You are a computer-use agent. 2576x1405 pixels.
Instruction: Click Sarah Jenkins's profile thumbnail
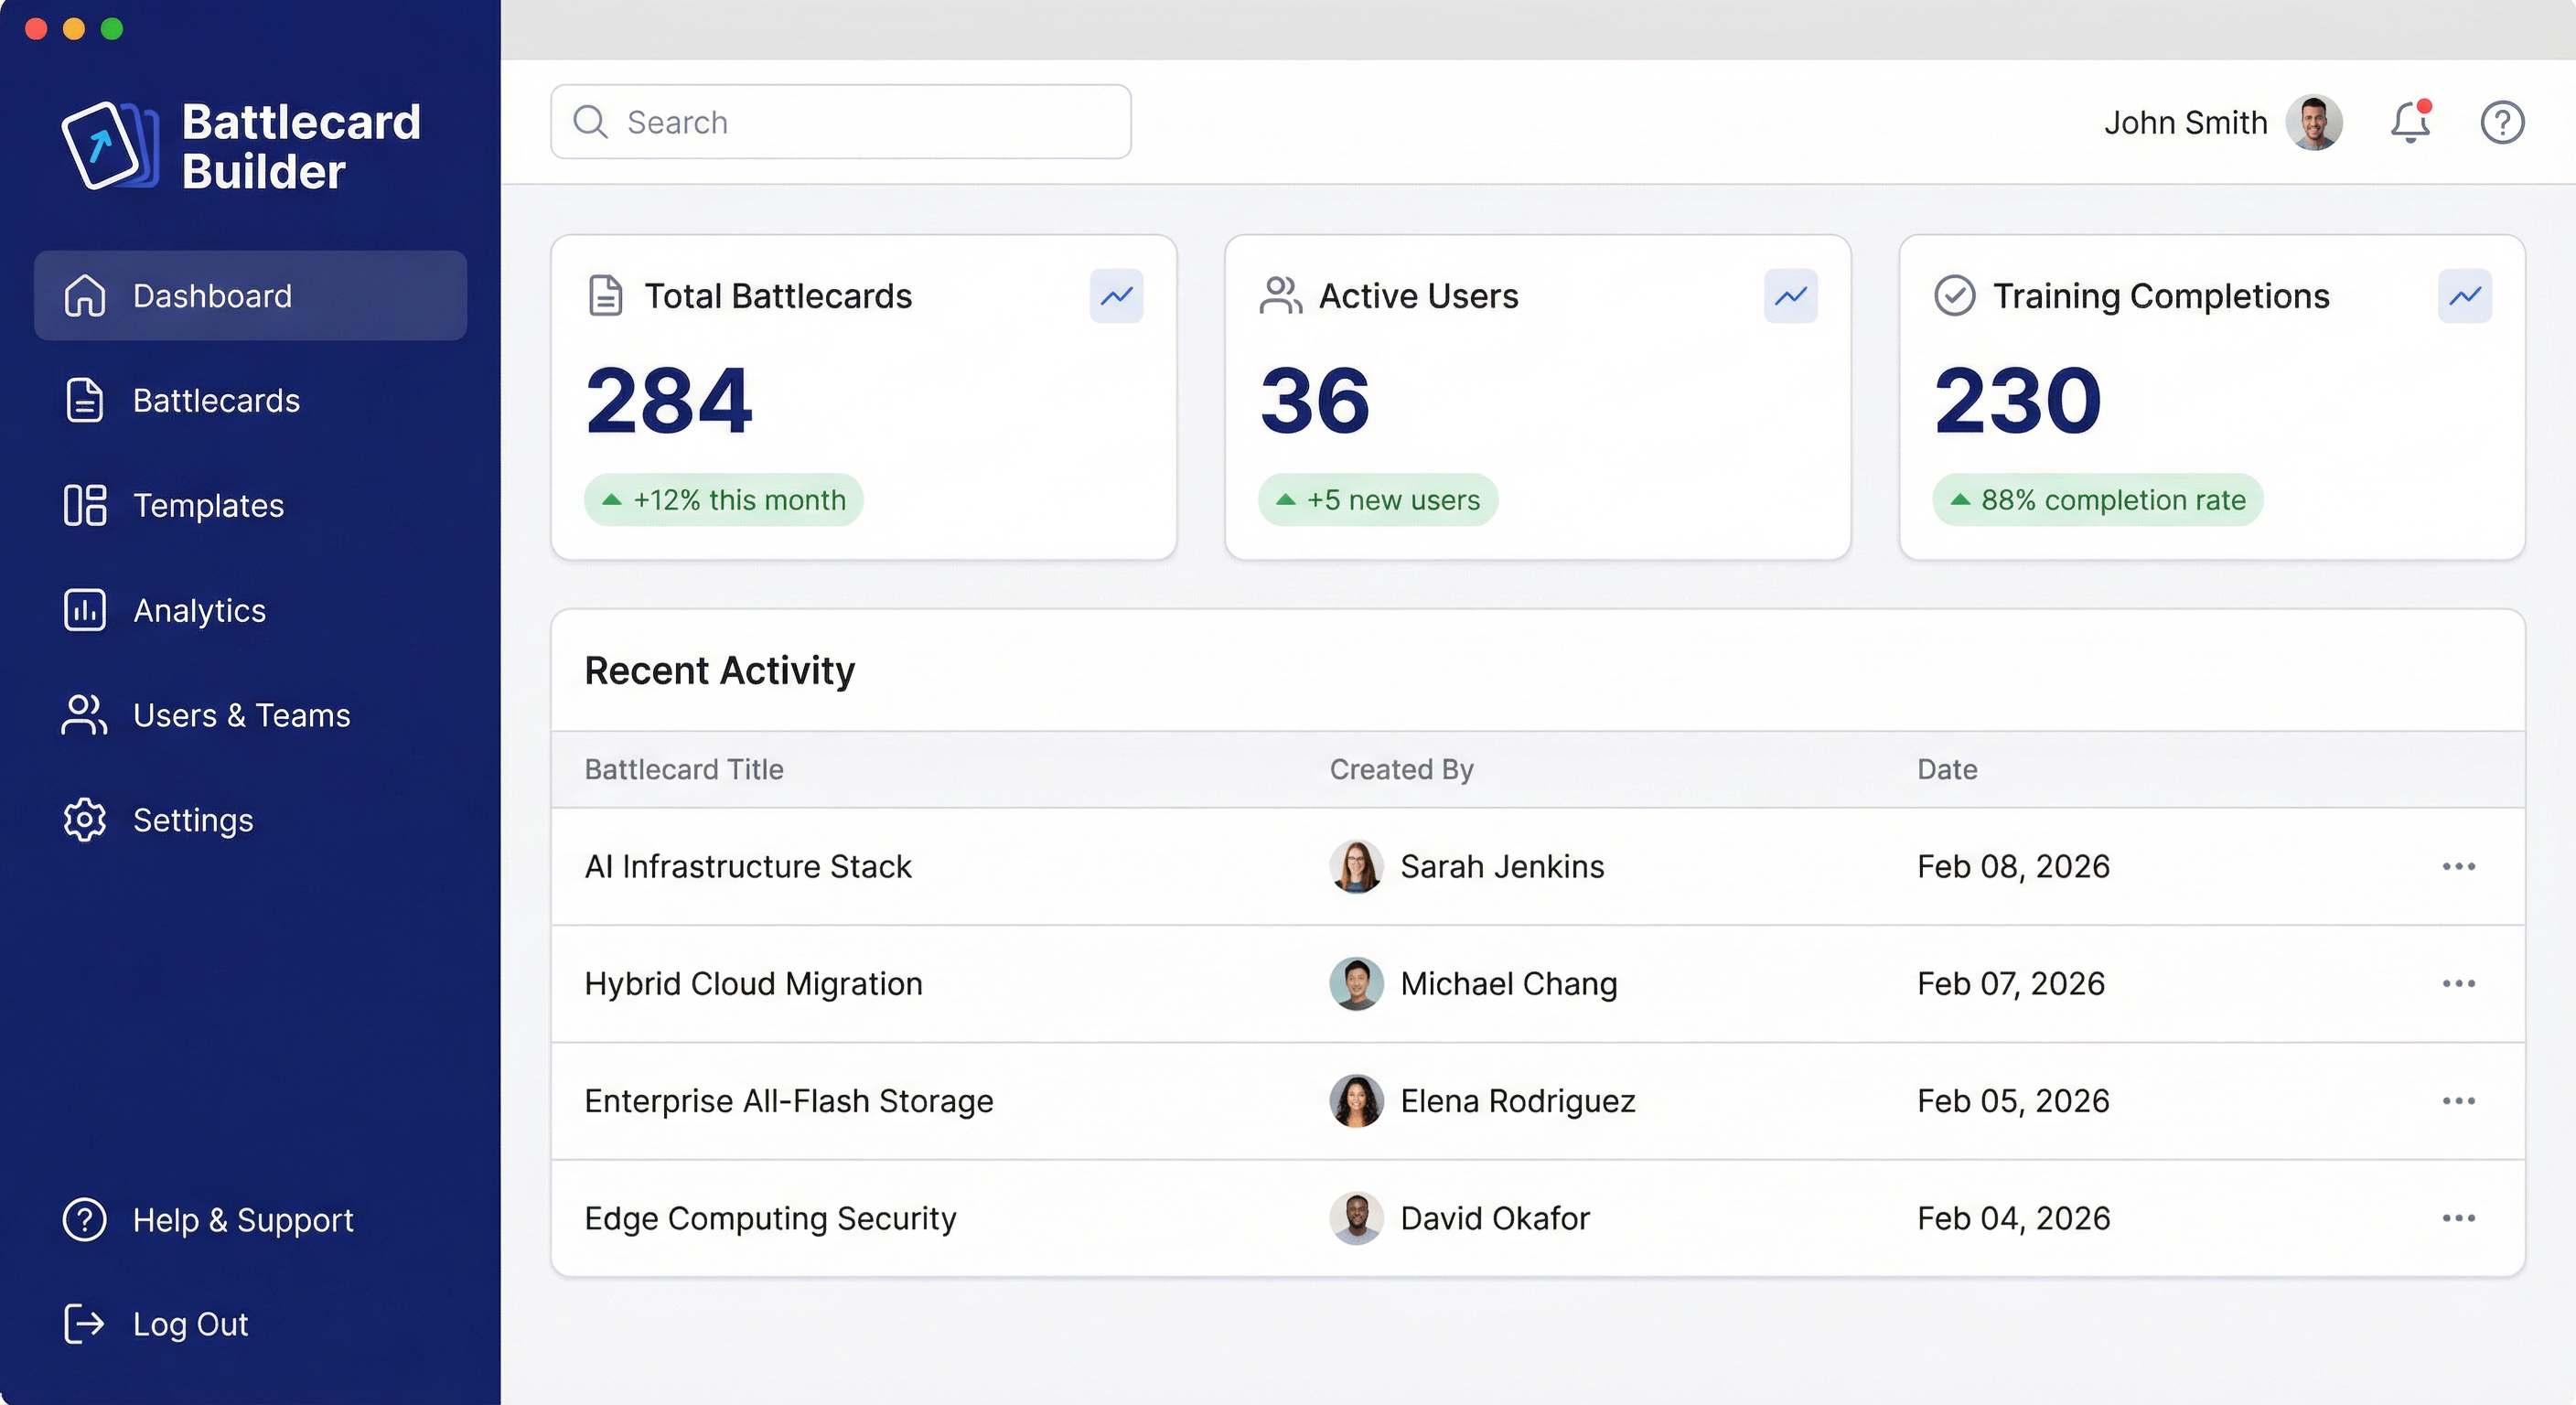pos(1355,867)
